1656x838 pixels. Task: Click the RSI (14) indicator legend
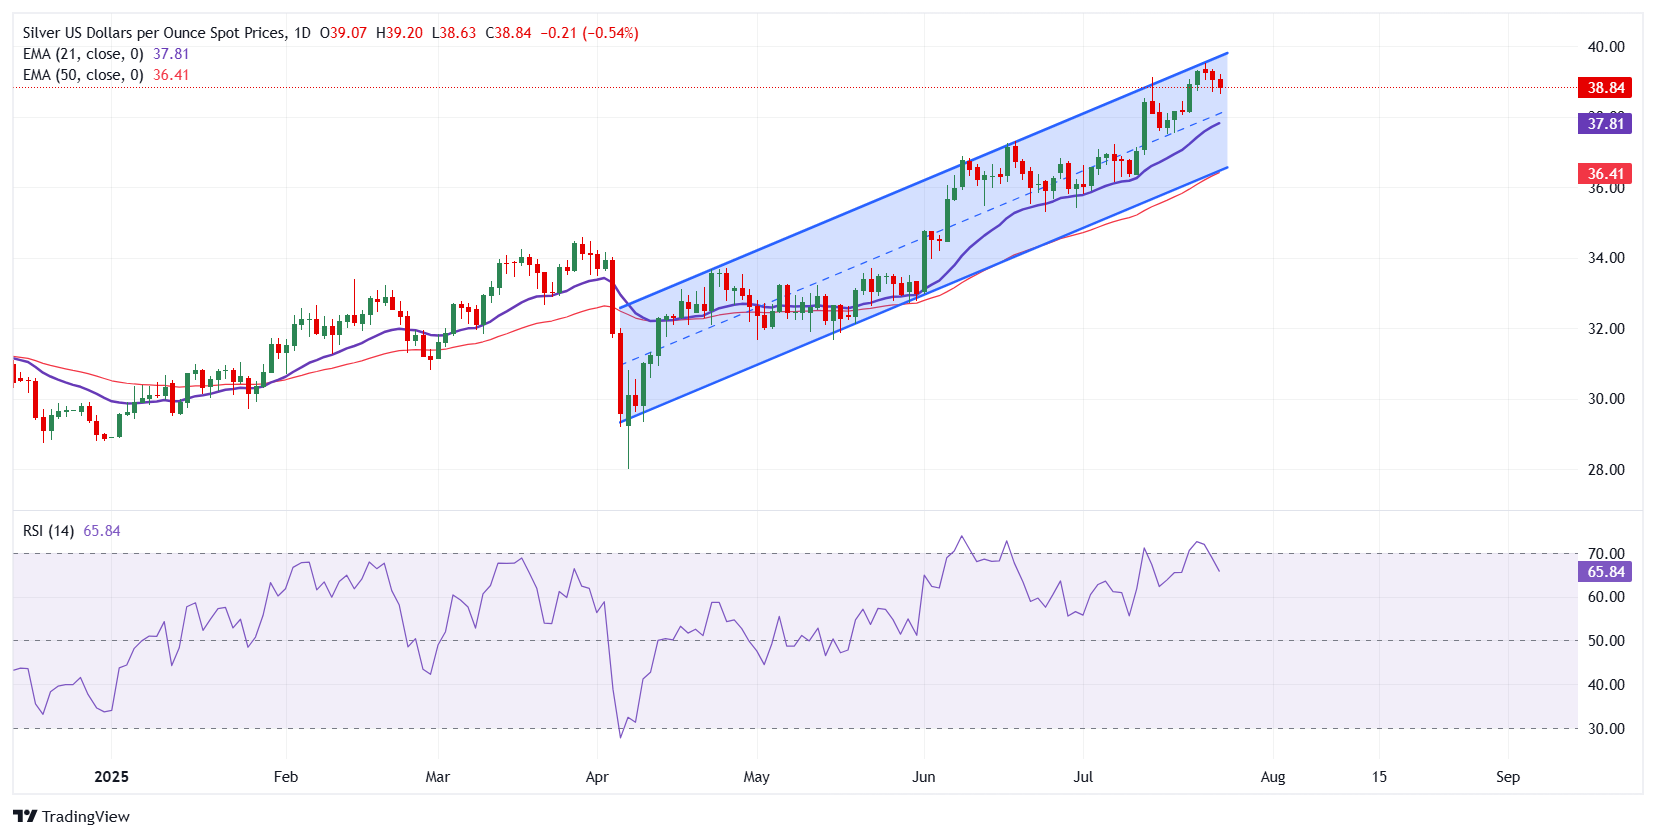[49, 531]
